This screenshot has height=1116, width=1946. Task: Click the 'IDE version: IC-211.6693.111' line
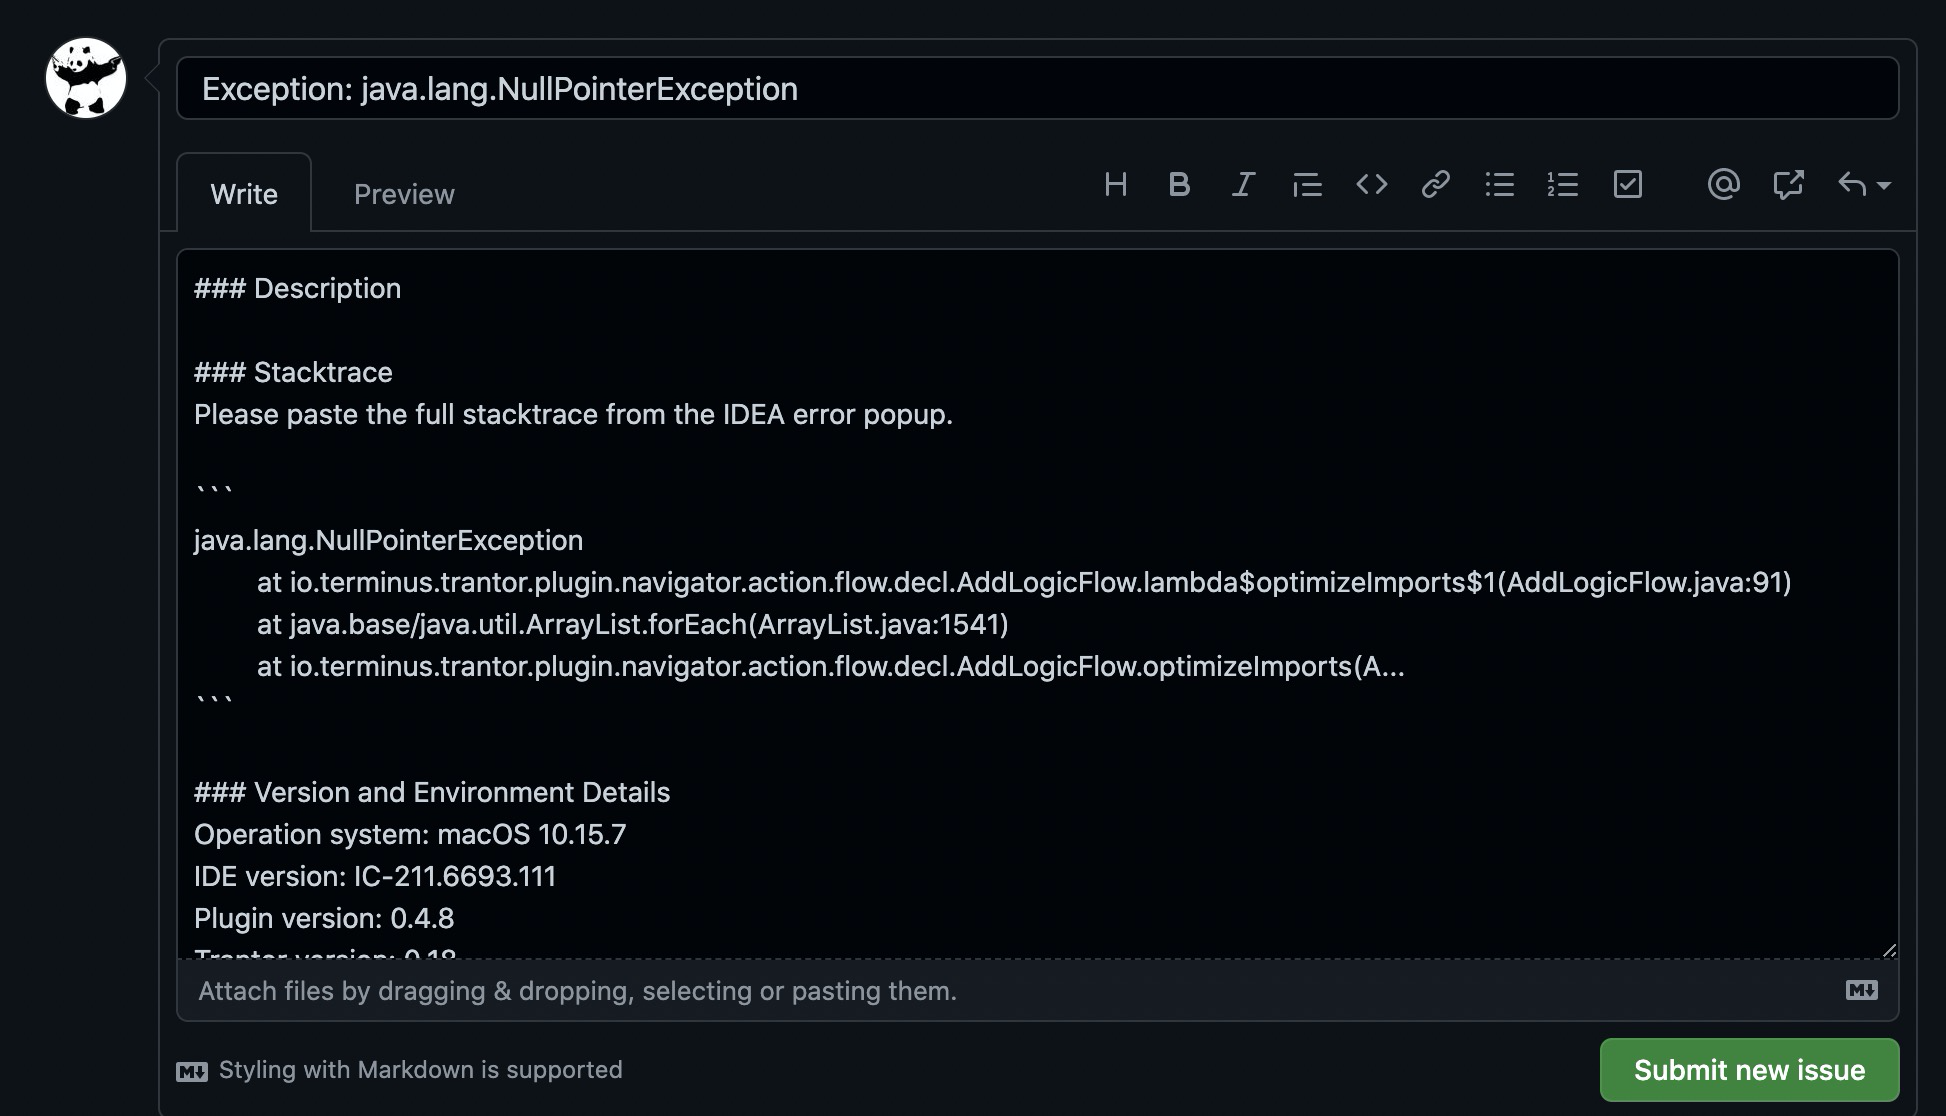(375, 876)
